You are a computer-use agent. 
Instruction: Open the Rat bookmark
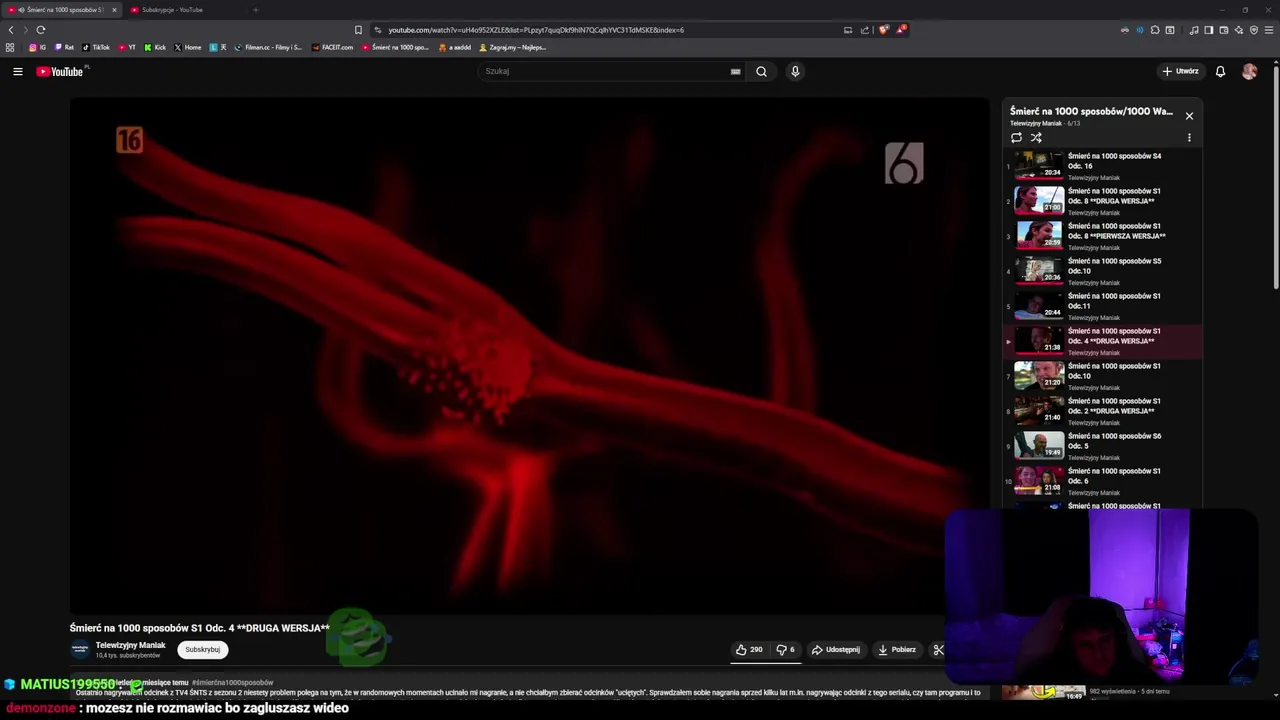(x=65, y=47)
